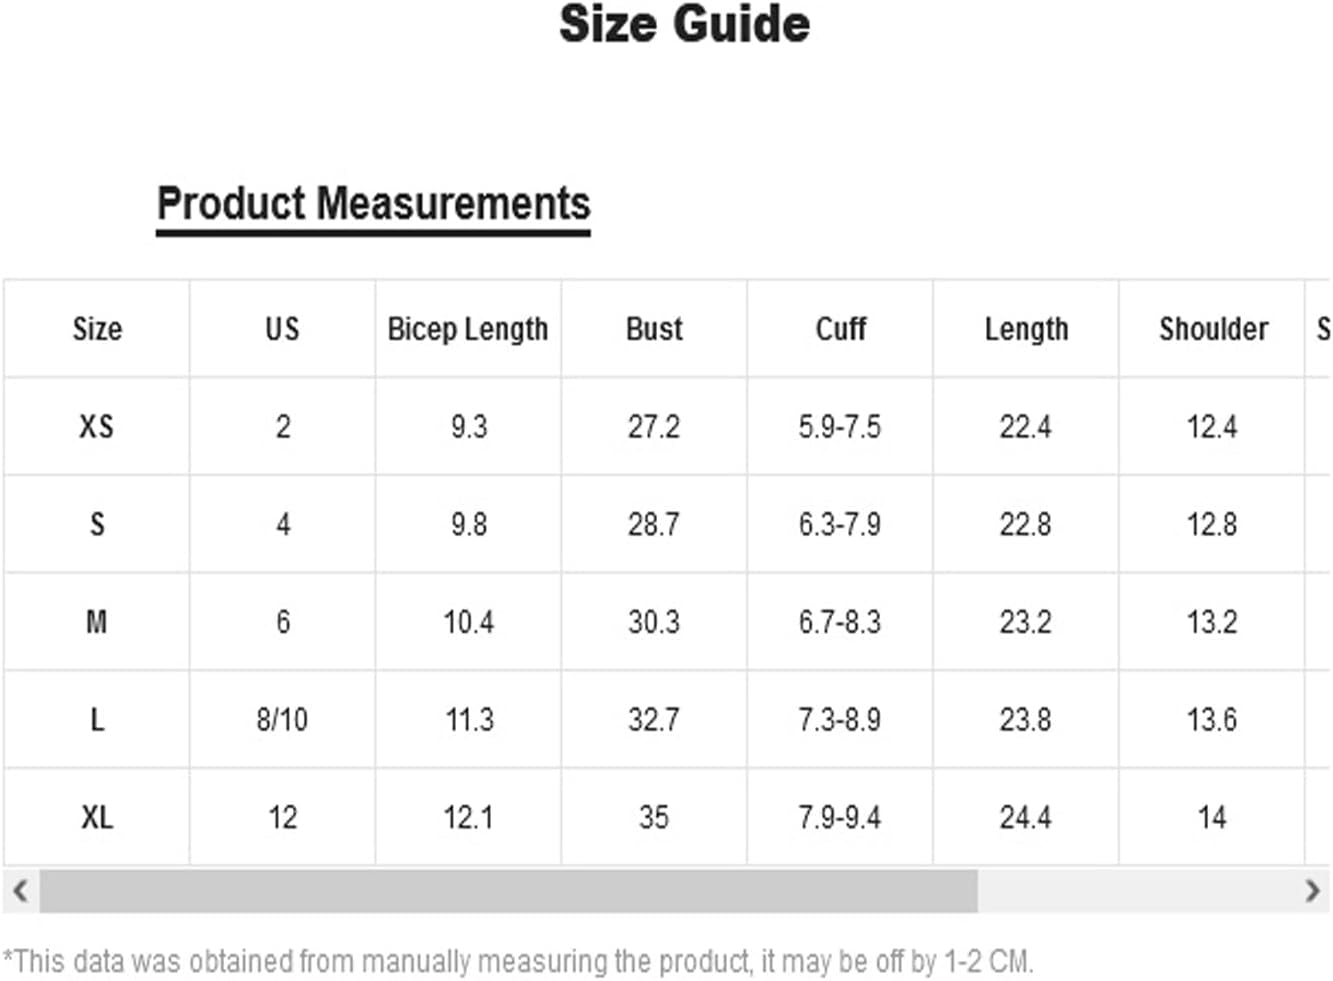Click the Size Guide title
This screenshot has width=1333, height=981.
(x=685, y=24)
